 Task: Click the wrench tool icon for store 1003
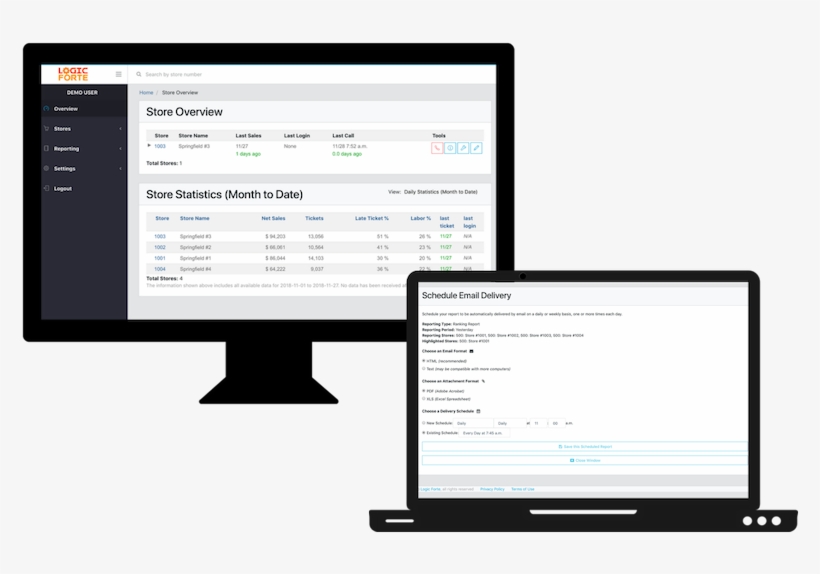click(x=463, y=148)
